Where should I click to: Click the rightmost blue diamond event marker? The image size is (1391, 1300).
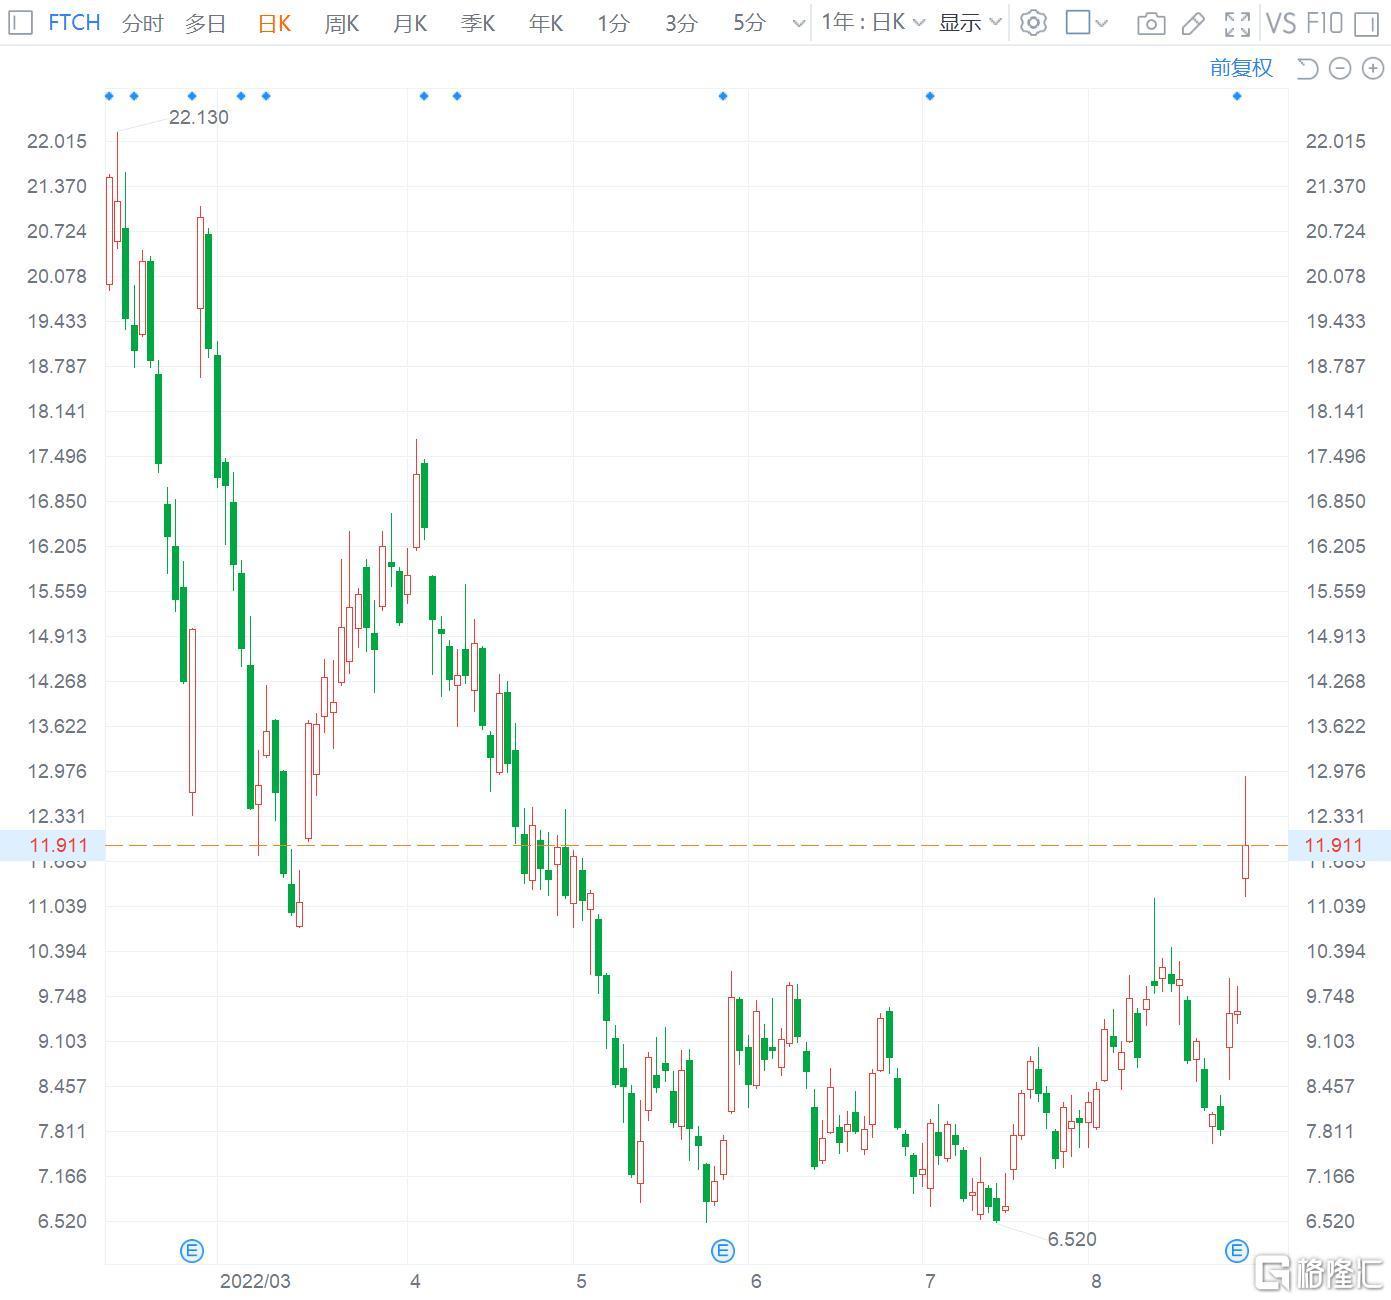(x=1237, y=96)
